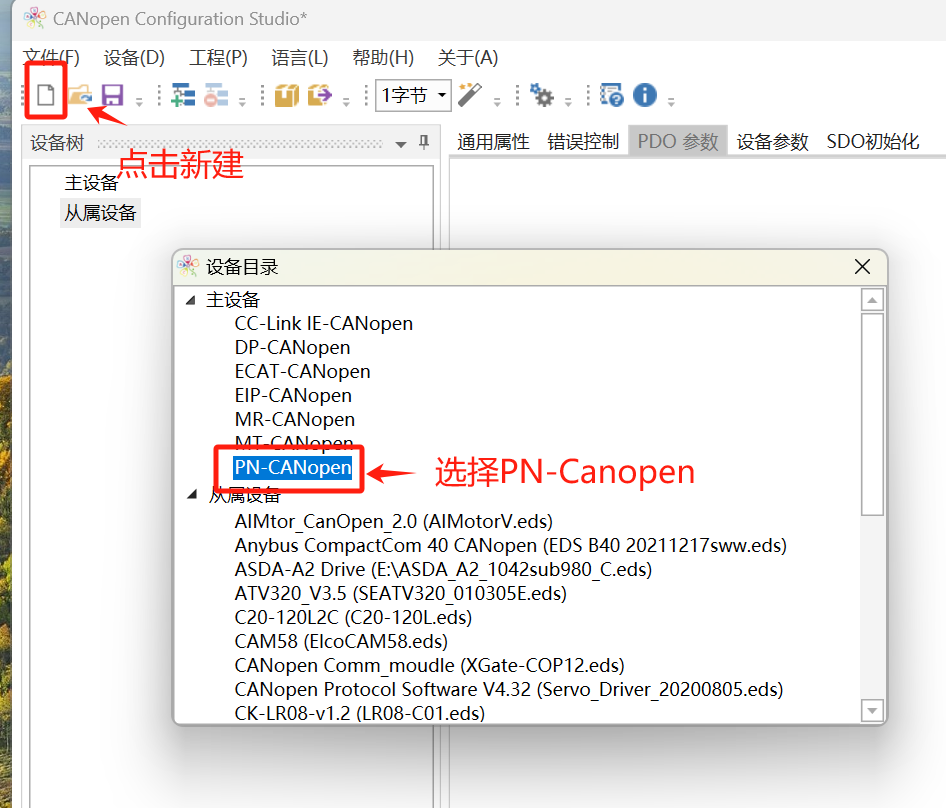946x808 pixels.
Task: Click the remove device tree icon
Action: click(x=216, y=95)
